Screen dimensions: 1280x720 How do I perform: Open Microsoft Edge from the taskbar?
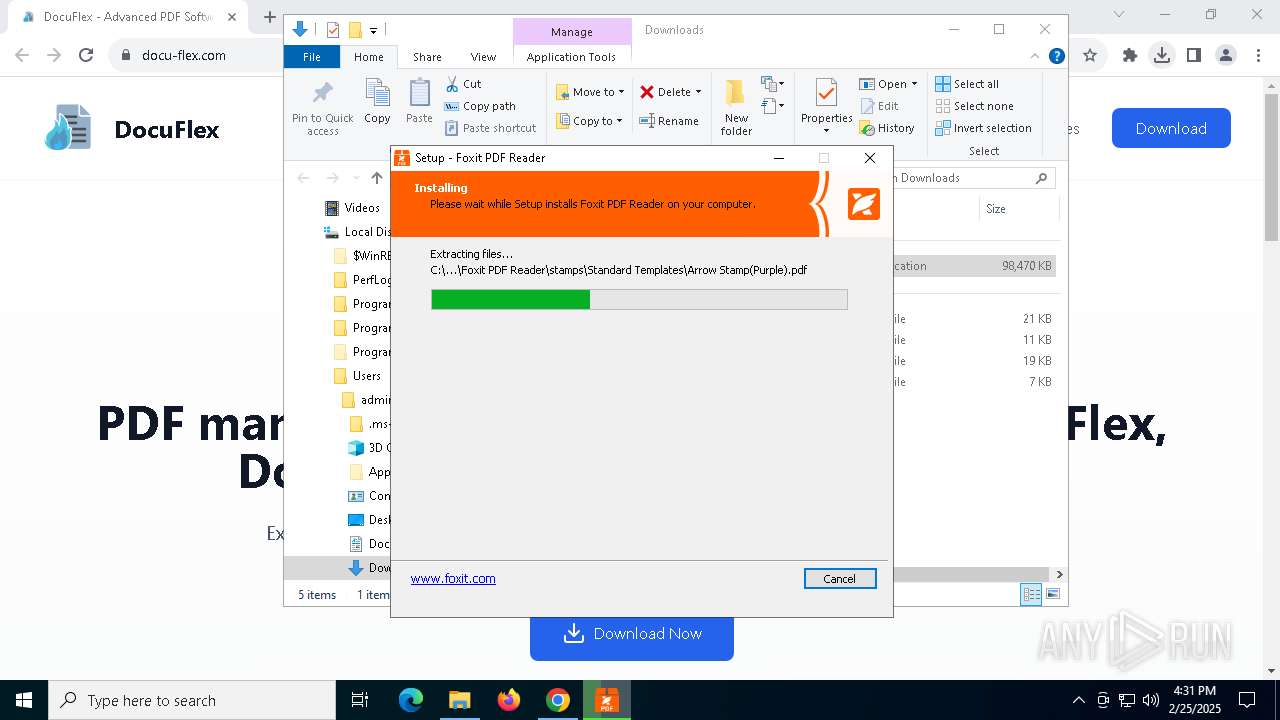point(411,700)
